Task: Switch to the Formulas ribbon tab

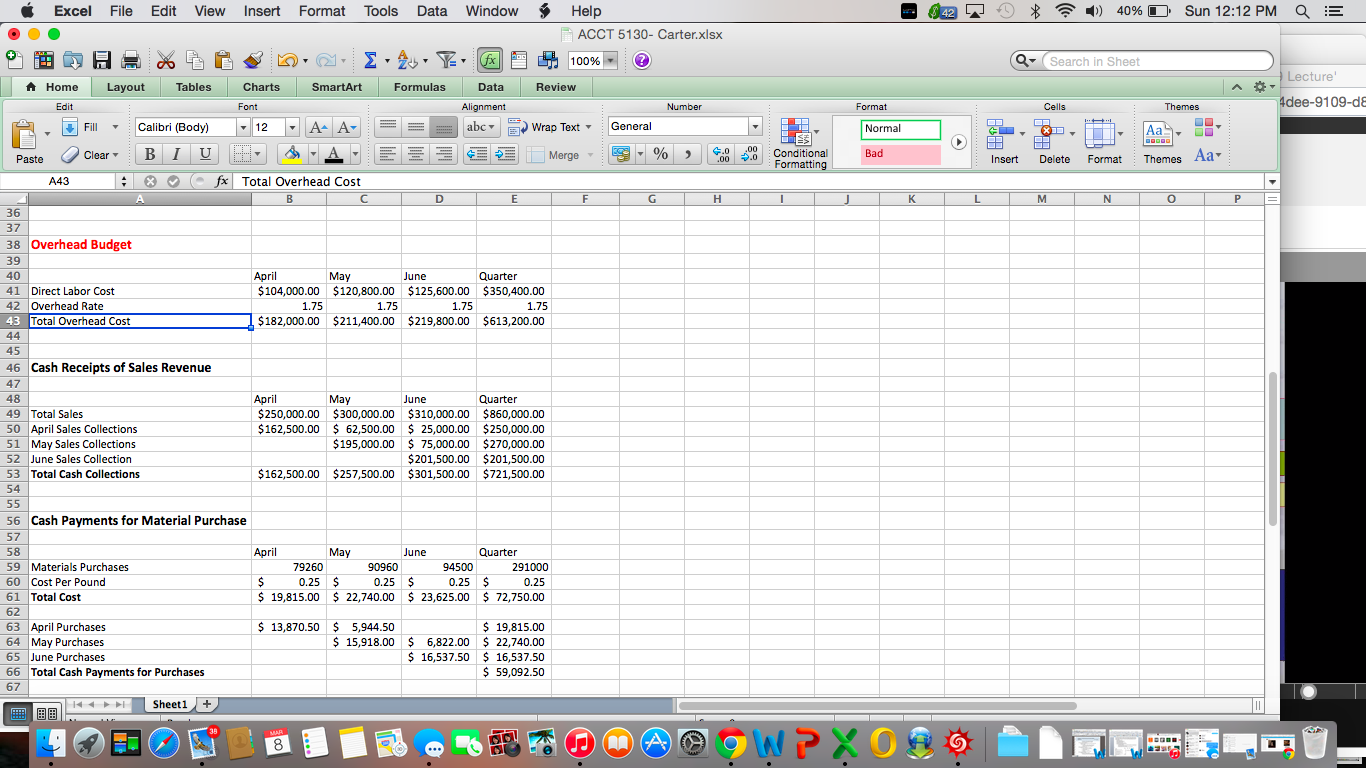Action: pos(419,87)
